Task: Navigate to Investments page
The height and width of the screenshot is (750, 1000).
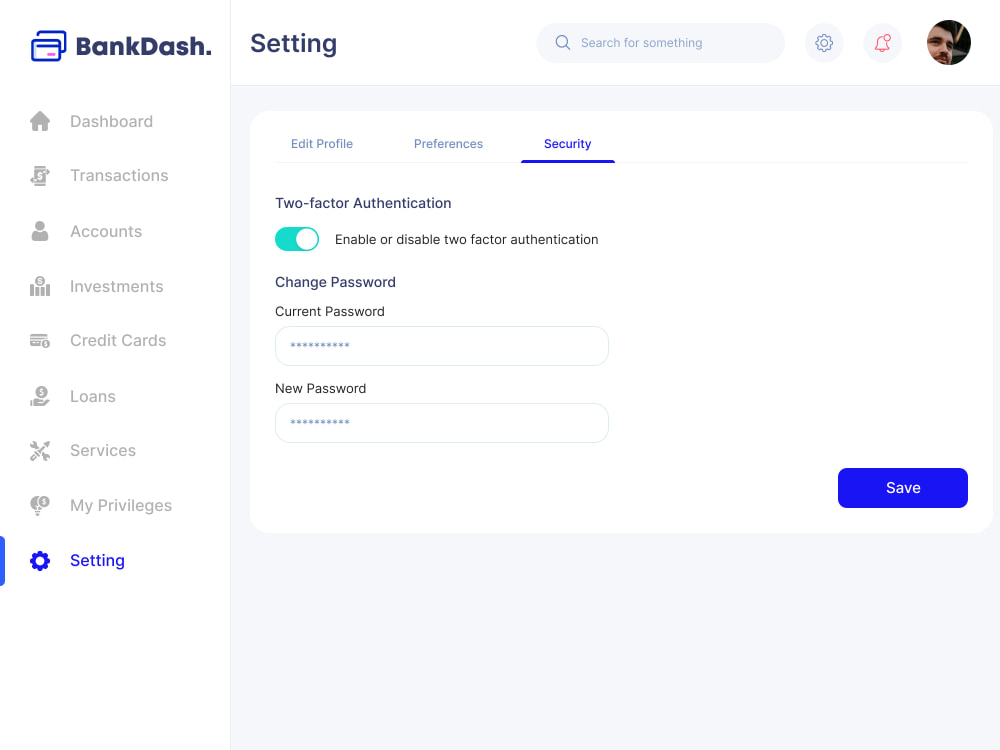Action: (117, 286)
